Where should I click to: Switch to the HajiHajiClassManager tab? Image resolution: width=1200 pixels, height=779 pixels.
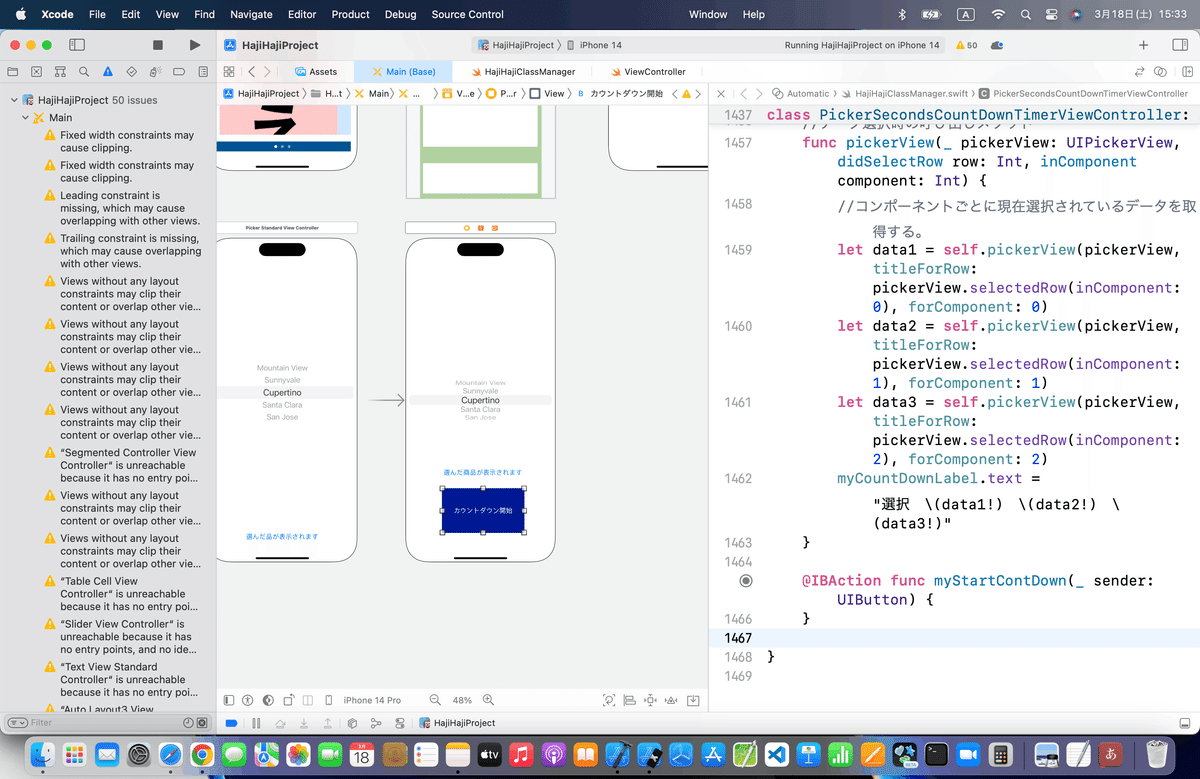522,72
